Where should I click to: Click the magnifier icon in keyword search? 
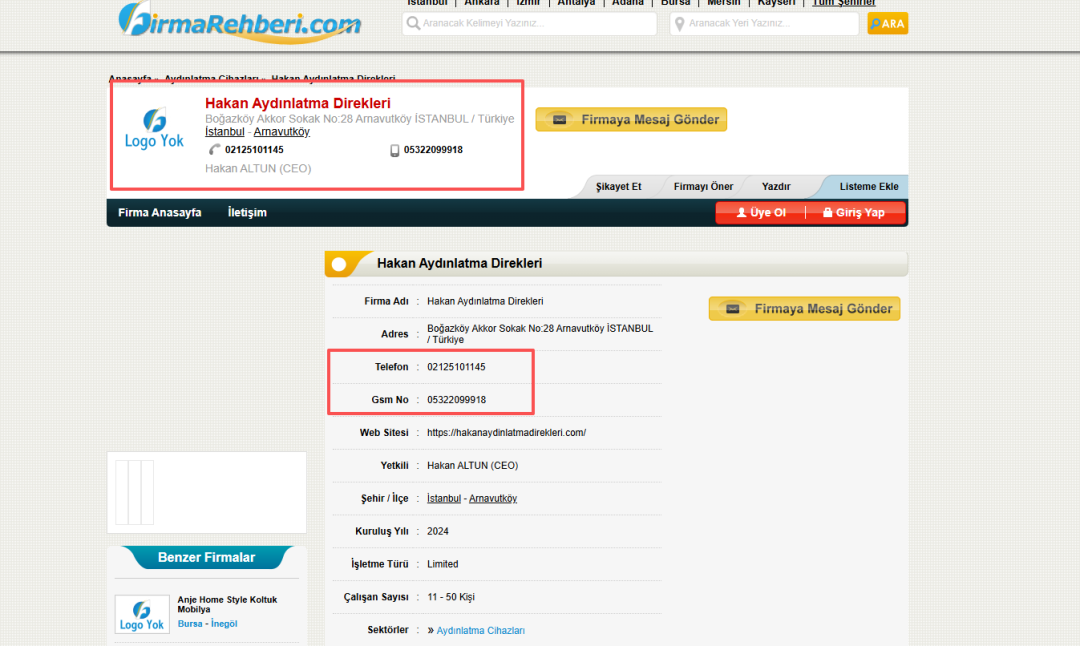(413, 23)
